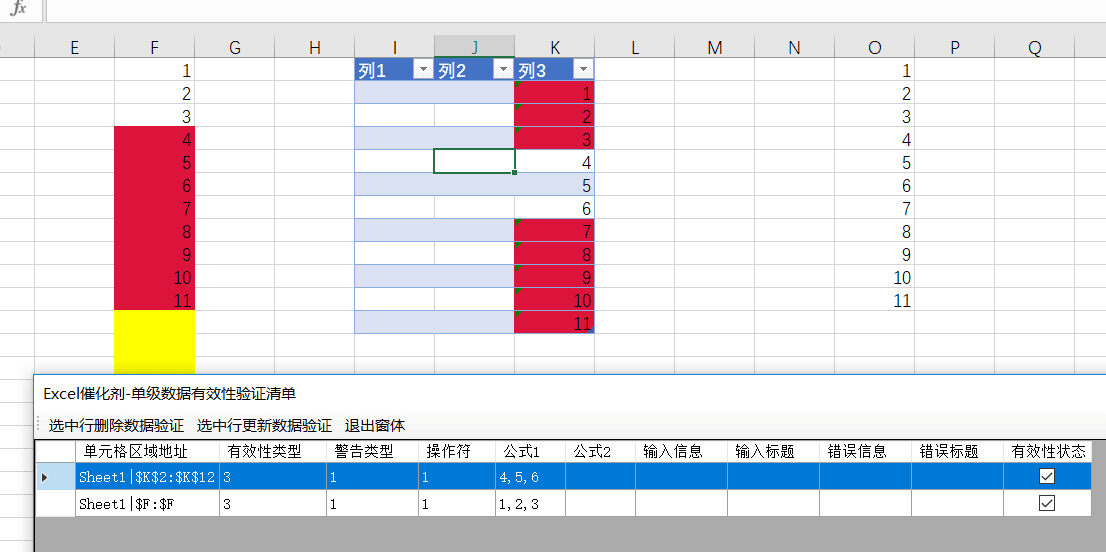Viewport: 1106px width, 552px height.
Task: Click 有效性类型 grid column header
Action: pyautogui.click(x=273, y=451)
